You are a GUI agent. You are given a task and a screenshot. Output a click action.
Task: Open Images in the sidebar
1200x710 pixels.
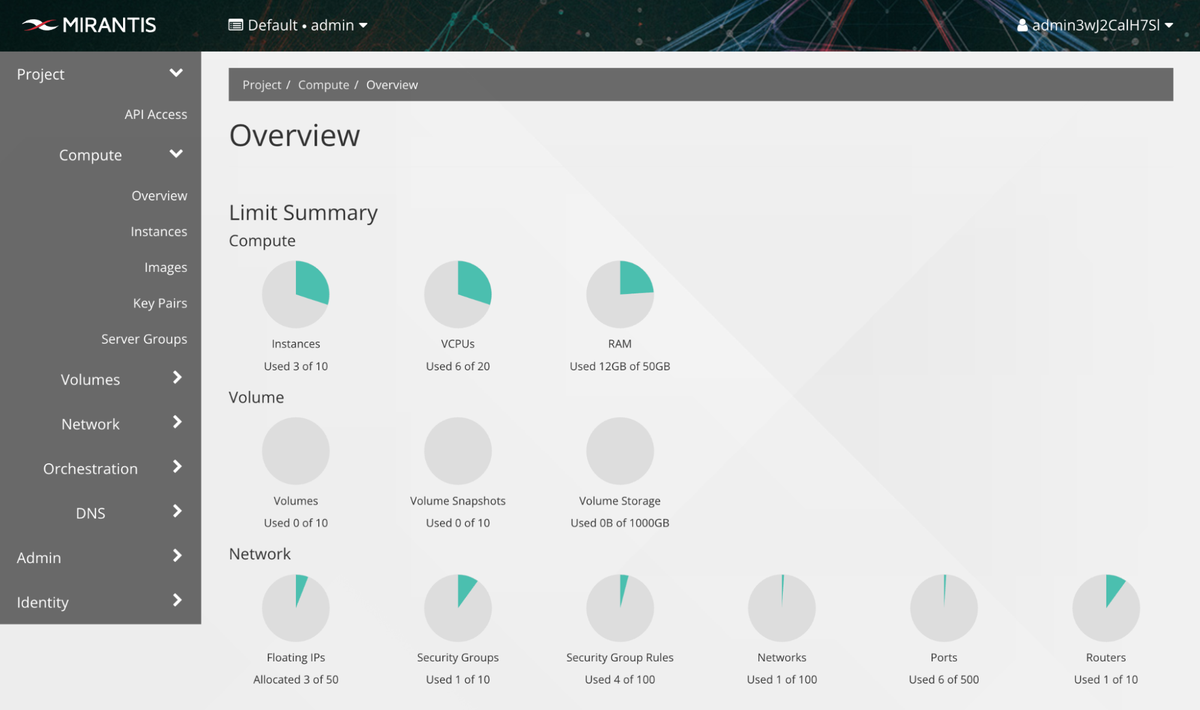[x=166, y=267]
